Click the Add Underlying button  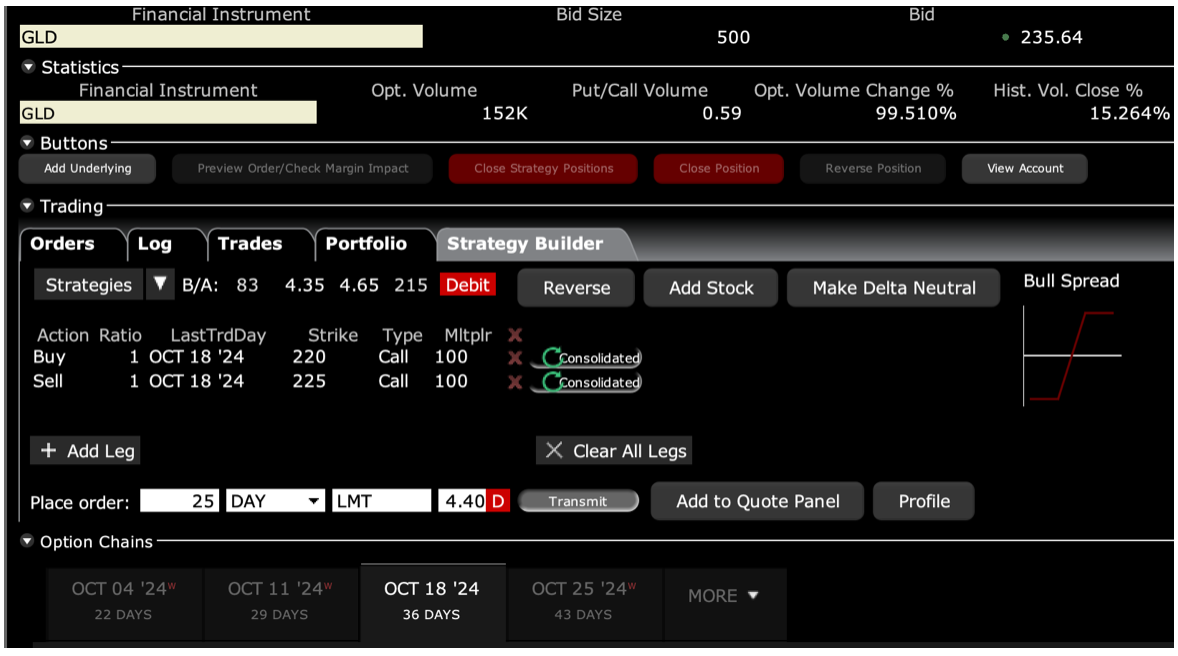pos(87,168)
